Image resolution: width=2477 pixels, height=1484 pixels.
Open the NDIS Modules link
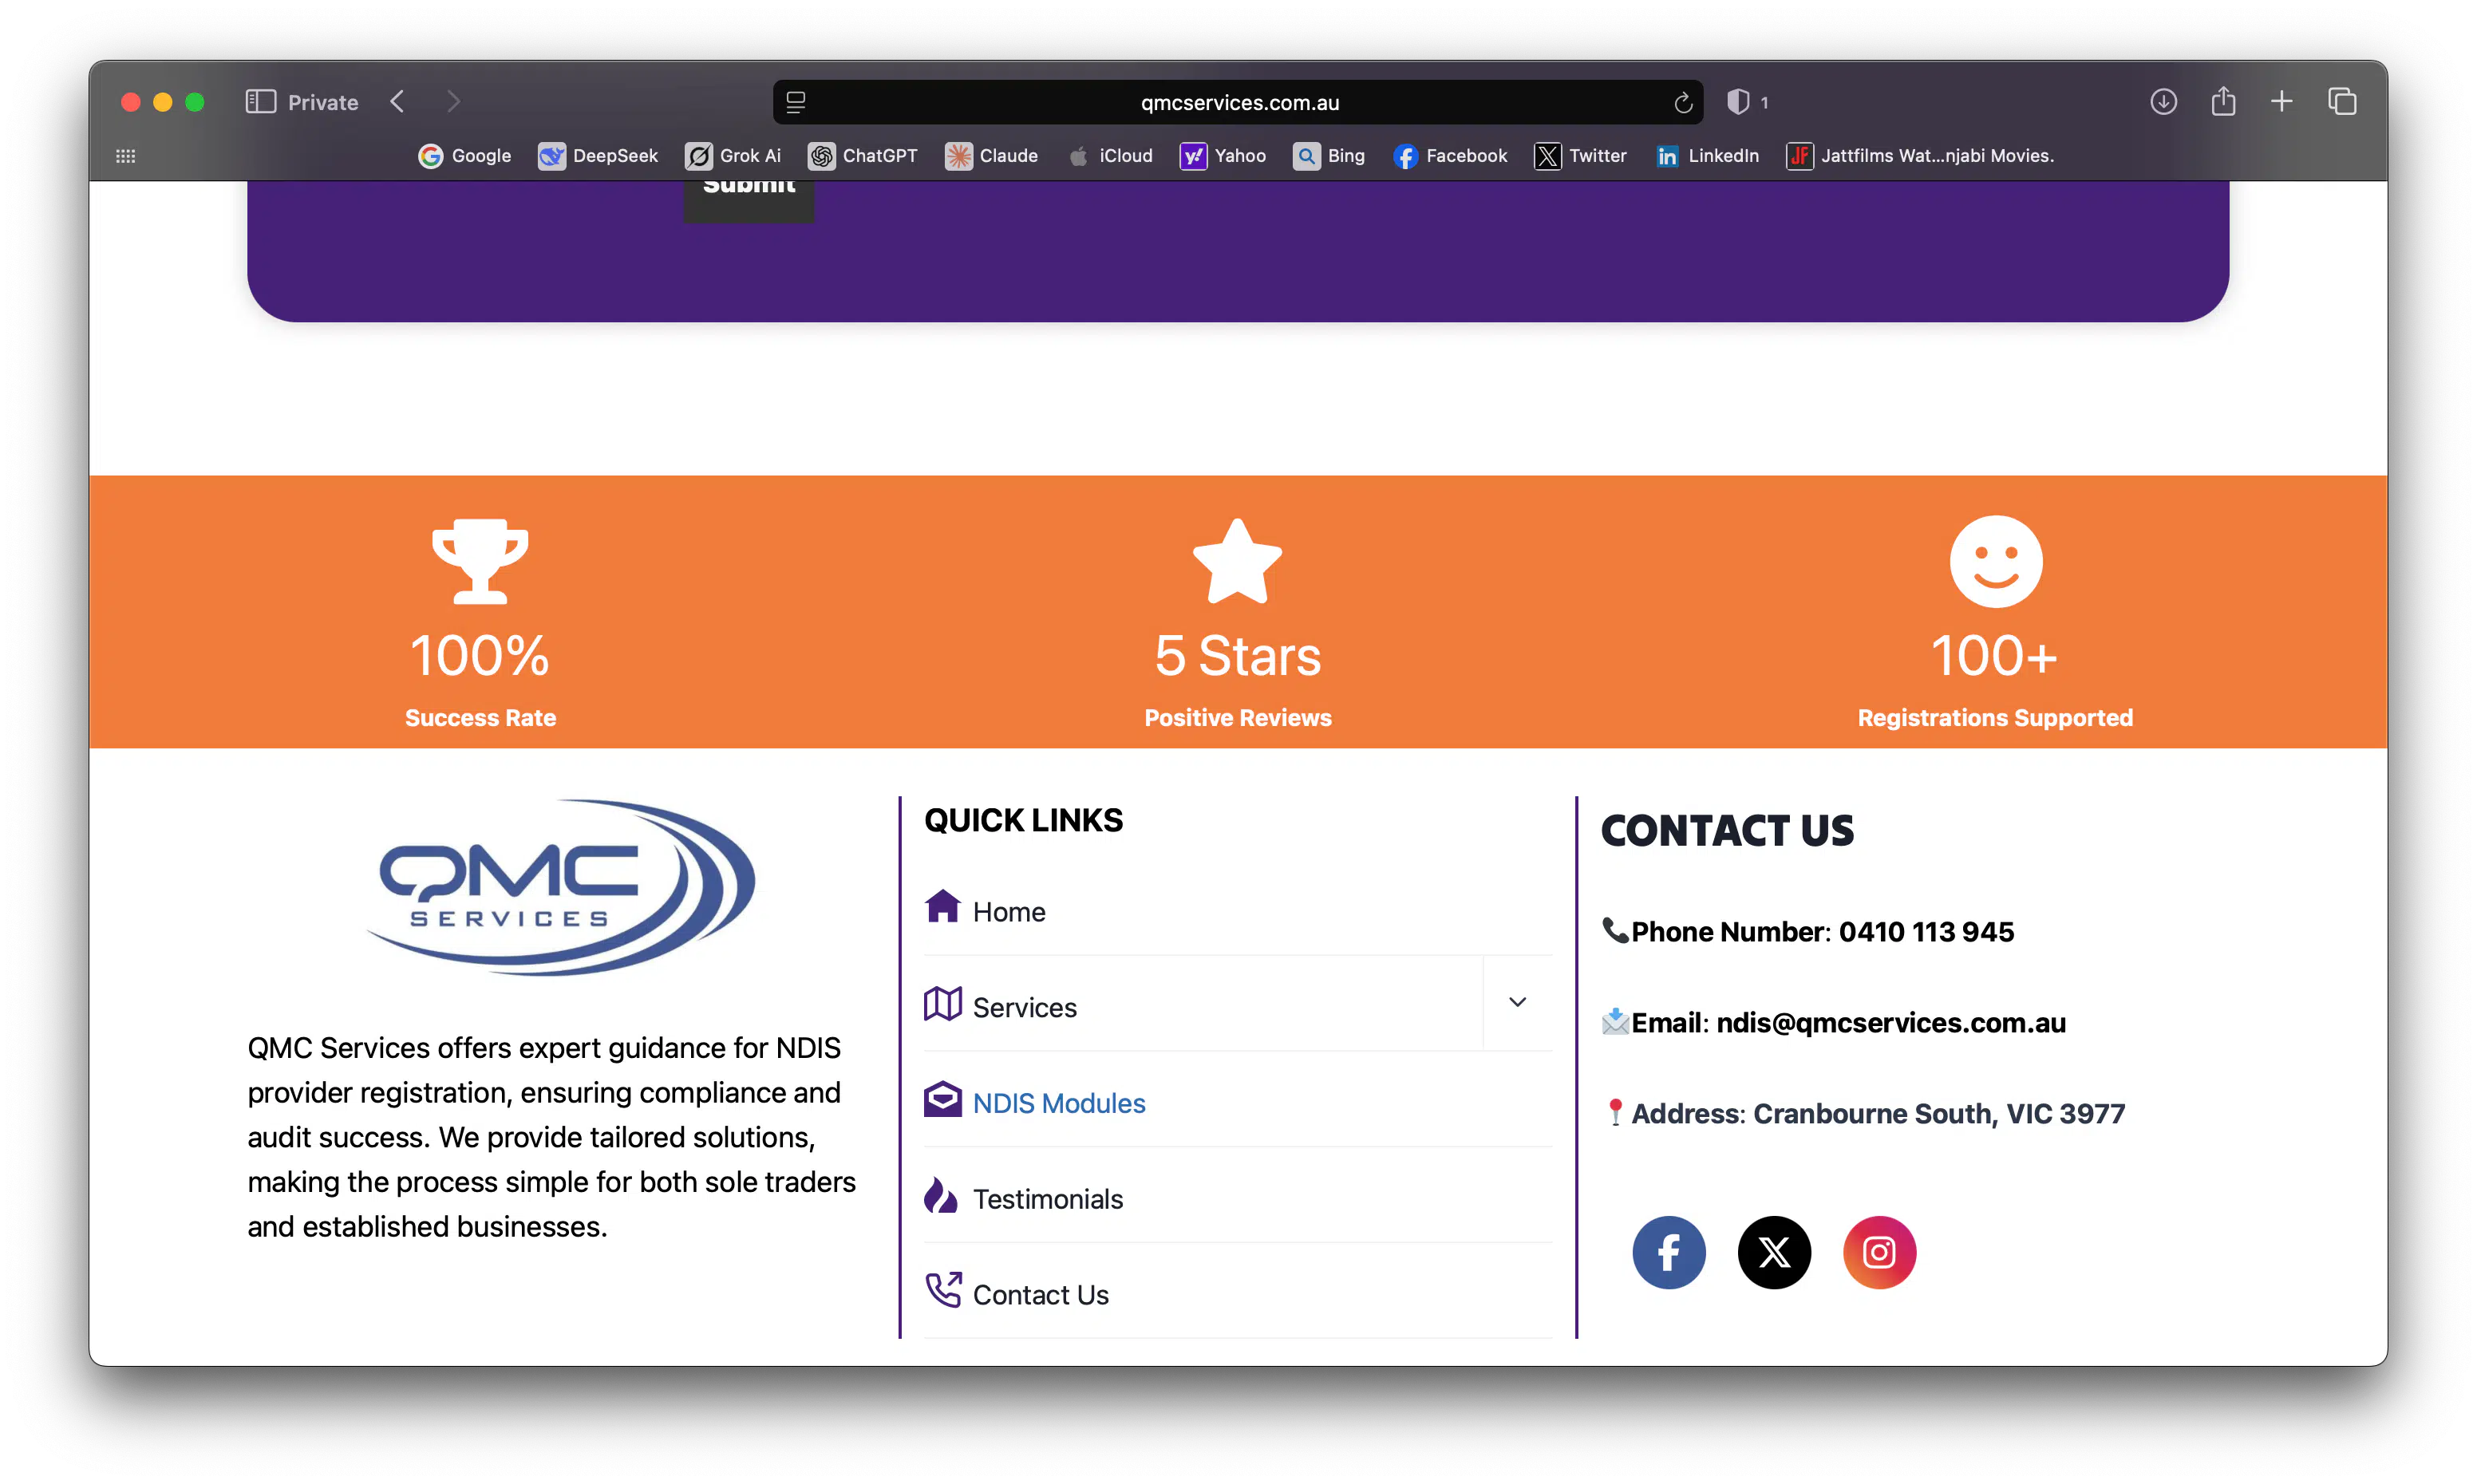pyautogui.click(x=1059, y=1103)
